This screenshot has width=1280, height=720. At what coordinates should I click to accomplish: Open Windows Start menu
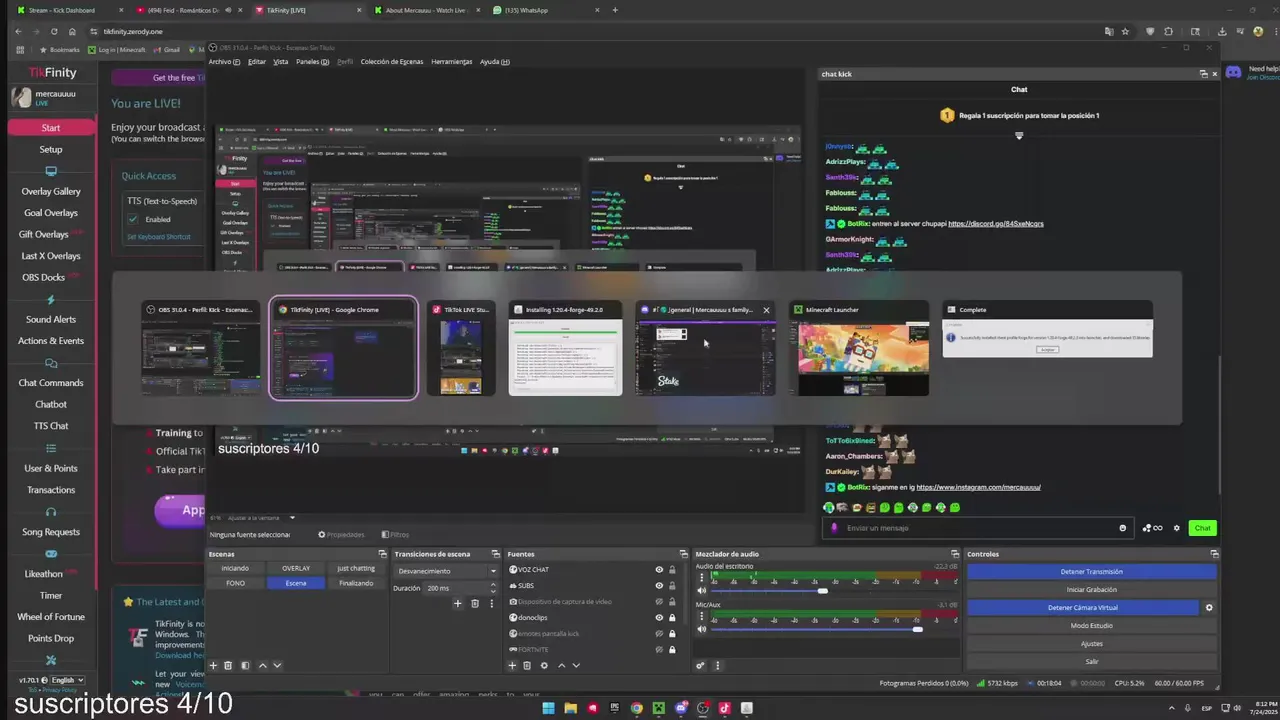548,708
